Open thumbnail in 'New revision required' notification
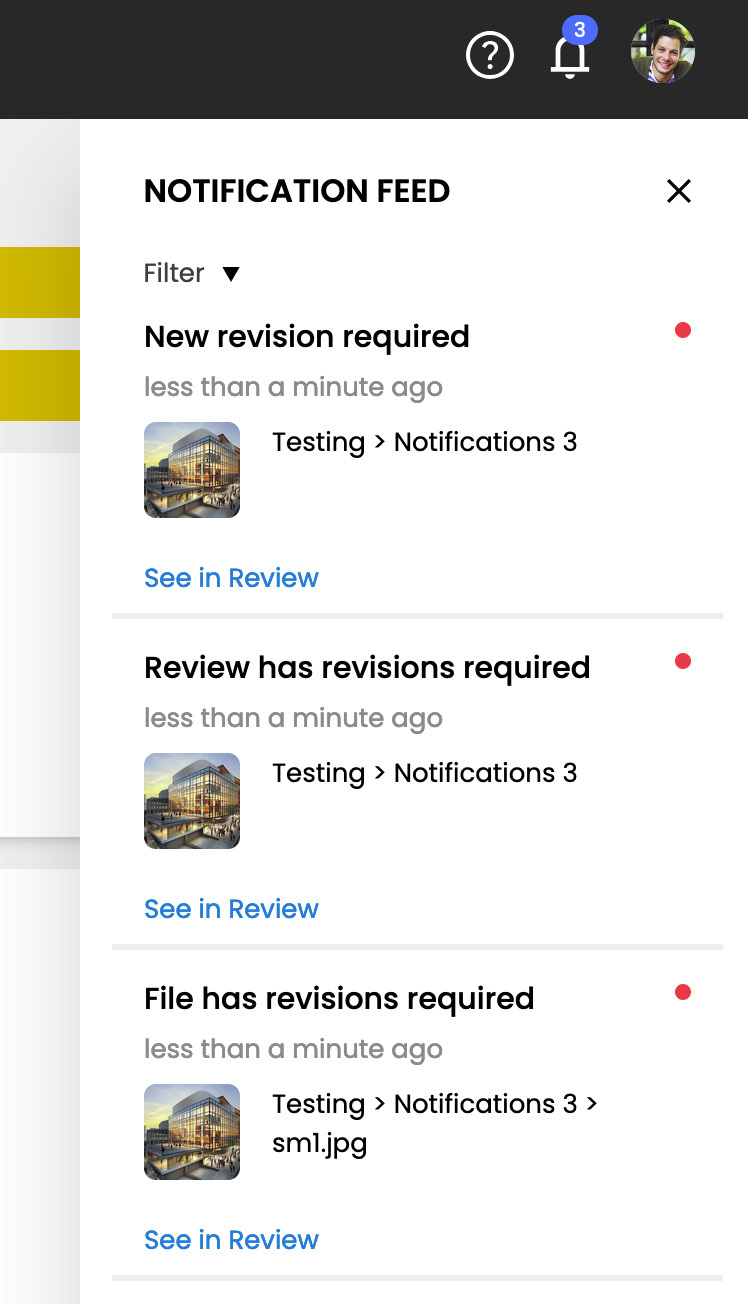Image resolution: width=748 pixels, height=1304 pixels. (192, 470)
